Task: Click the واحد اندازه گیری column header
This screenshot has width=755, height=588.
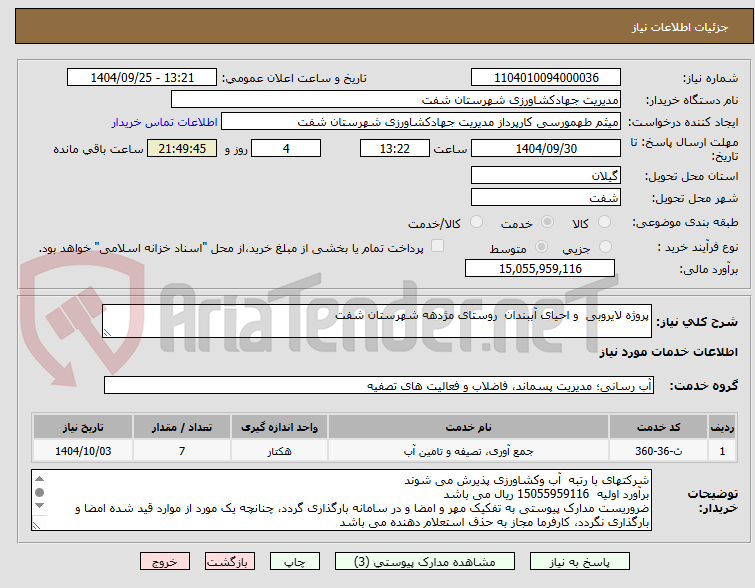Action: tap(279, 427)
